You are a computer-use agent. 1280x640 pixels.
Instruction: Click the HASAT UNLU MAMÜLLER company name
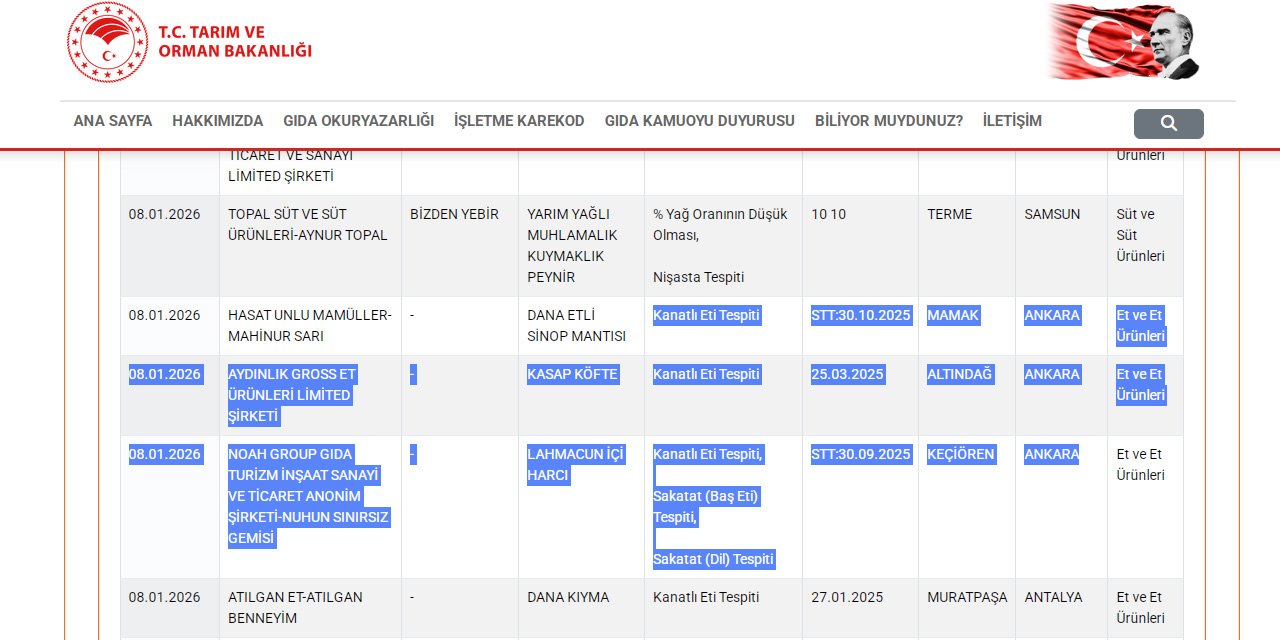(x=309, y=325)
